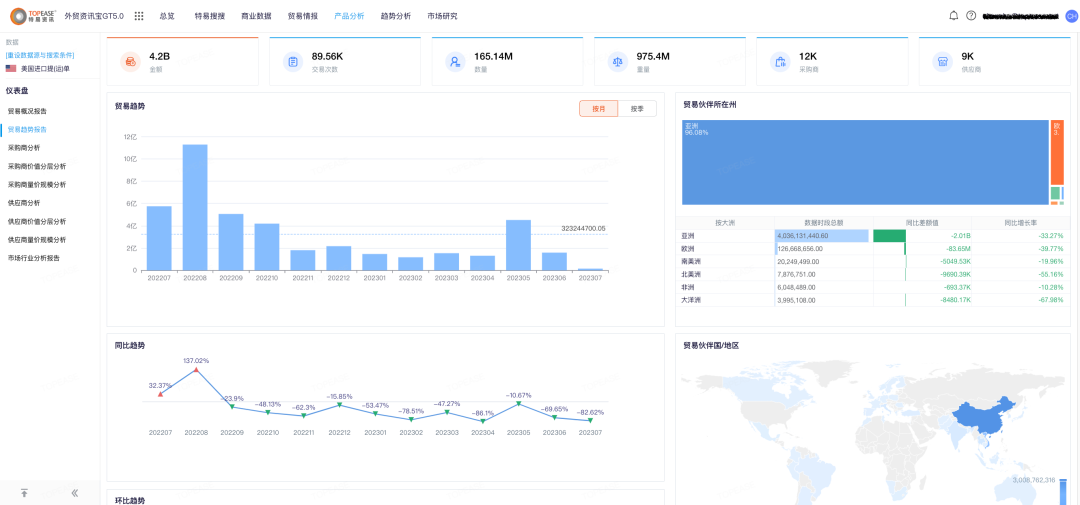Click the 89.56K 交易次数 stat card

(x=345, y=61)
